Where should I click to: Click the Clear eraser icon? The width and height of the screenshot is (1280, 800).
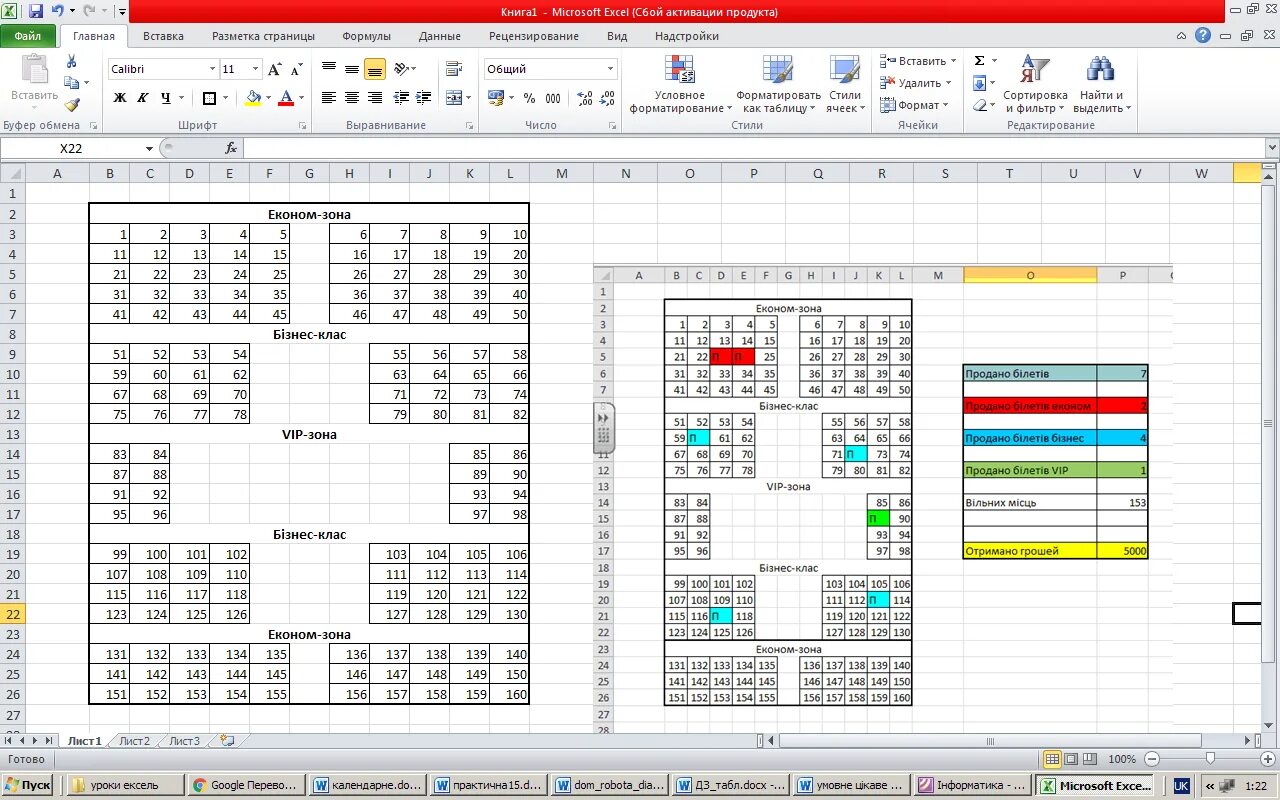(979, 105)
